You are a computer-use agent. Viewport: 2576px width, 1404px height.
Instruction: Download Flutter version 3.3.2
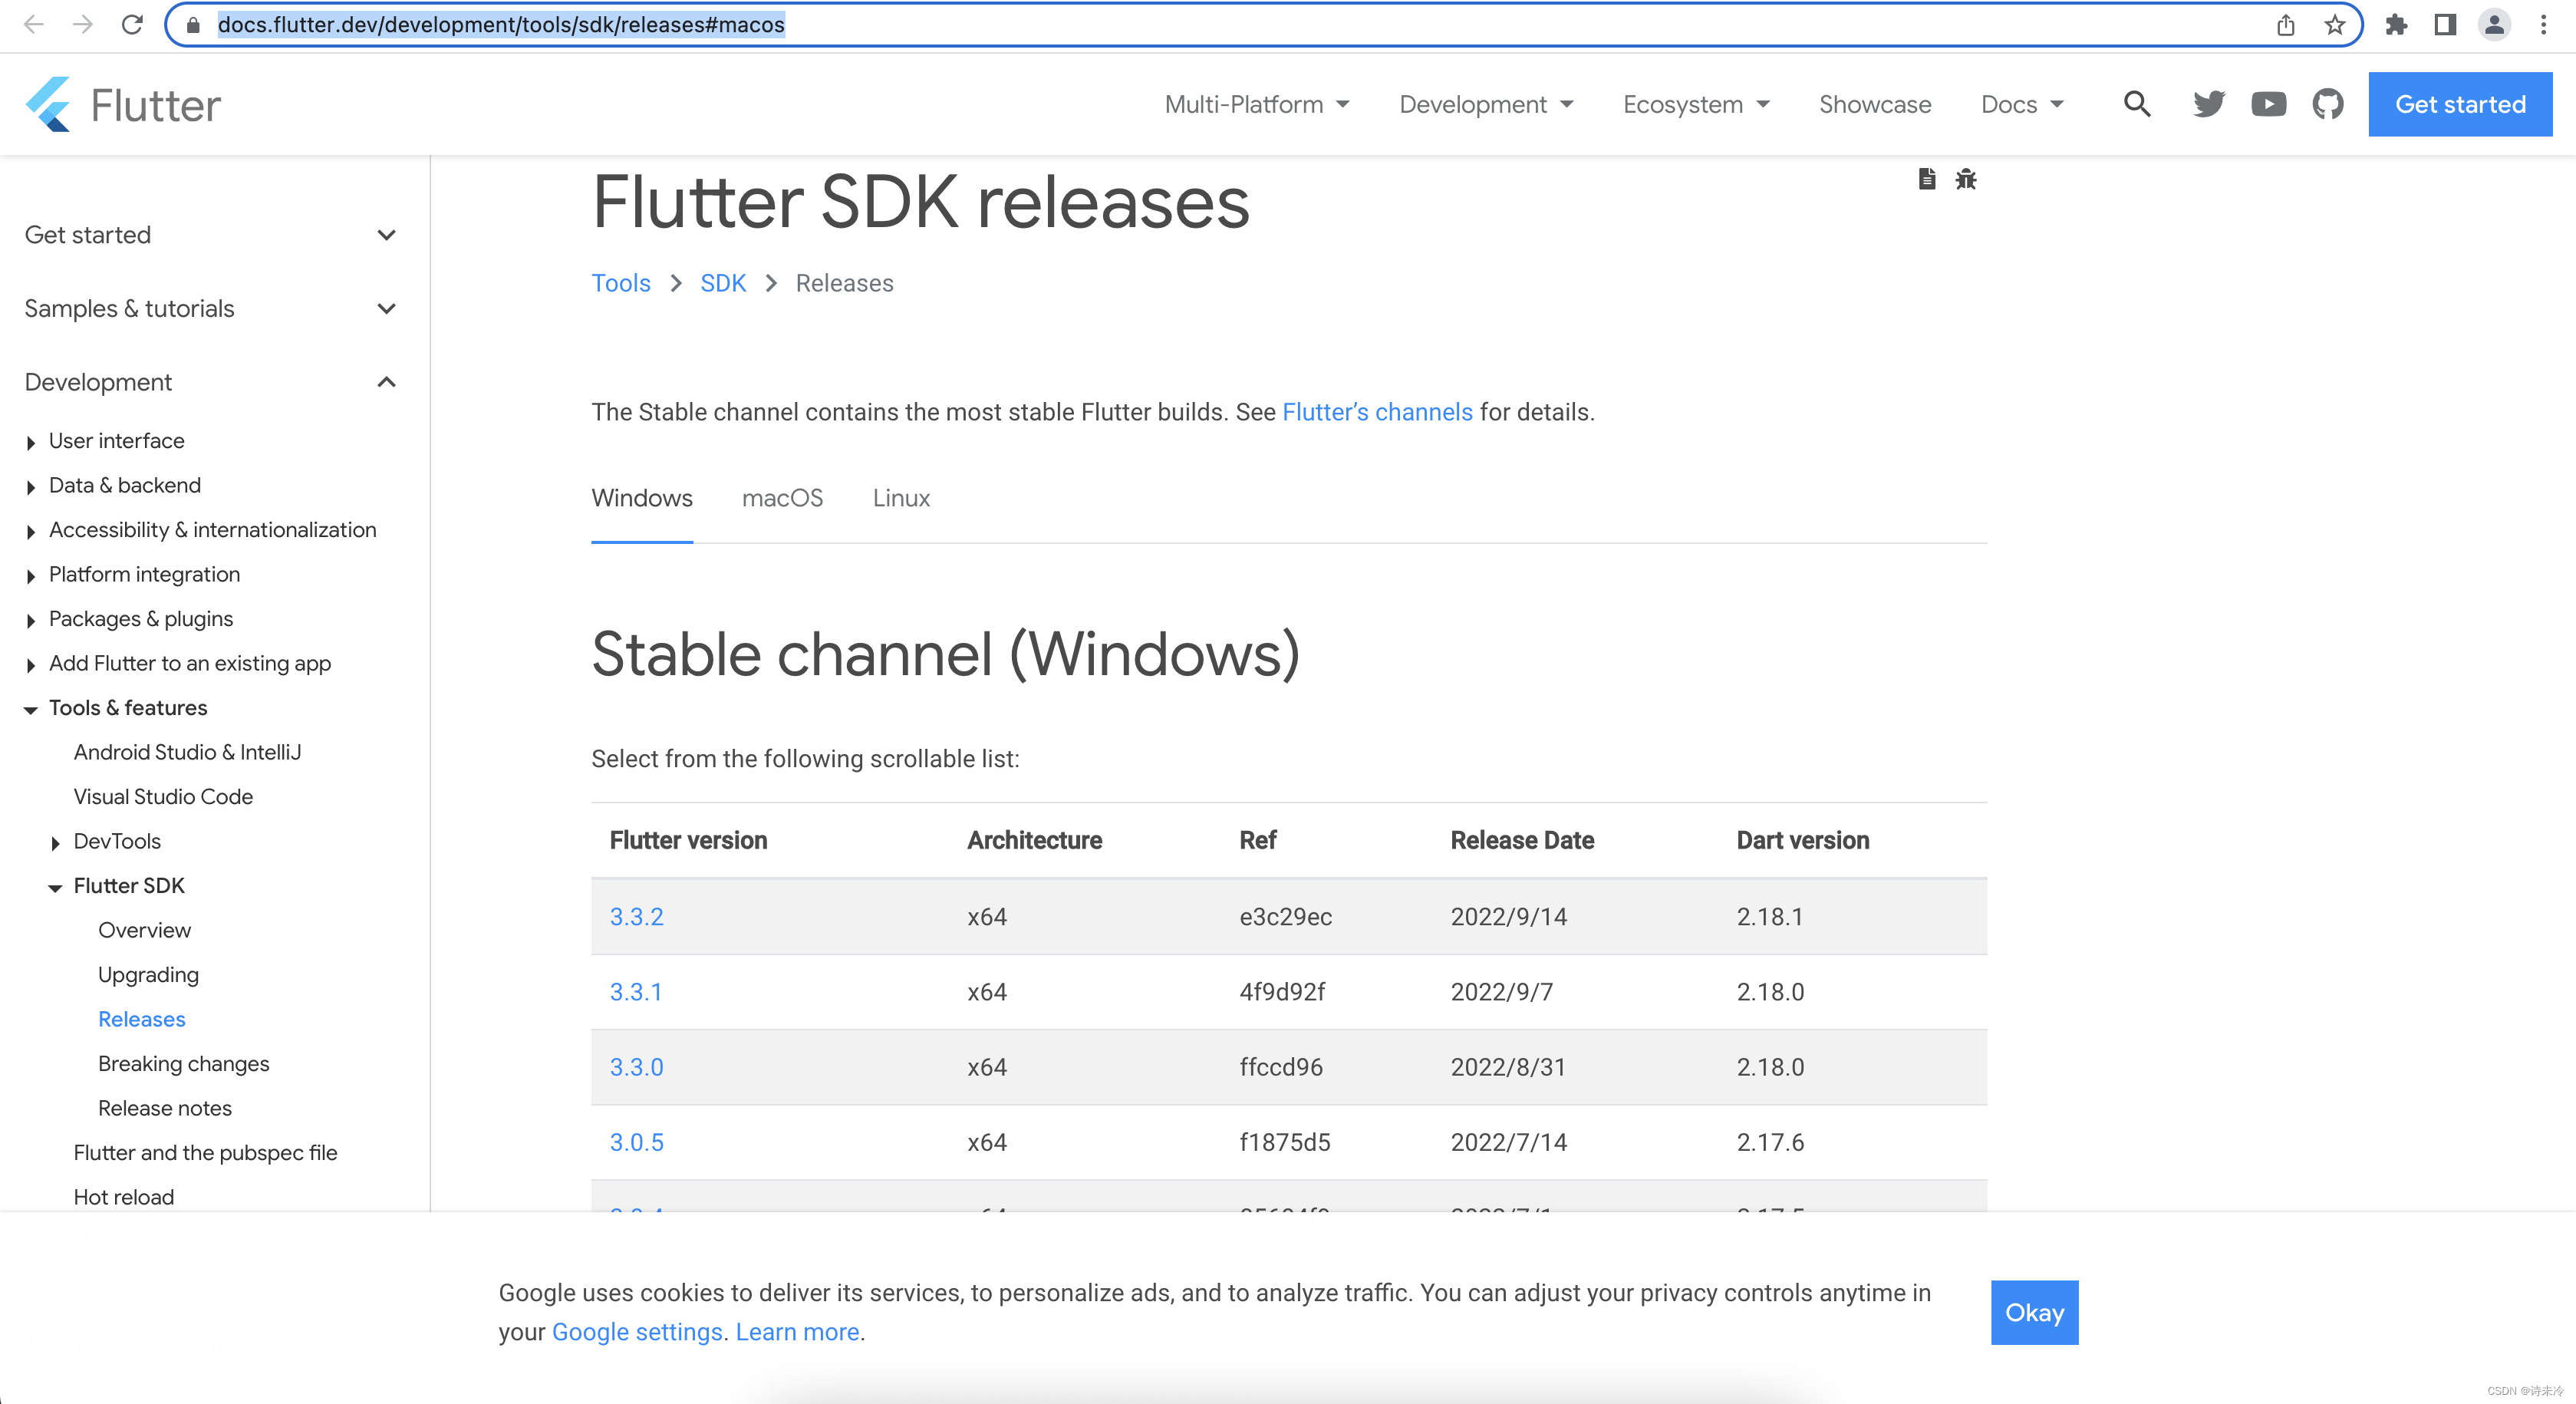636,916
